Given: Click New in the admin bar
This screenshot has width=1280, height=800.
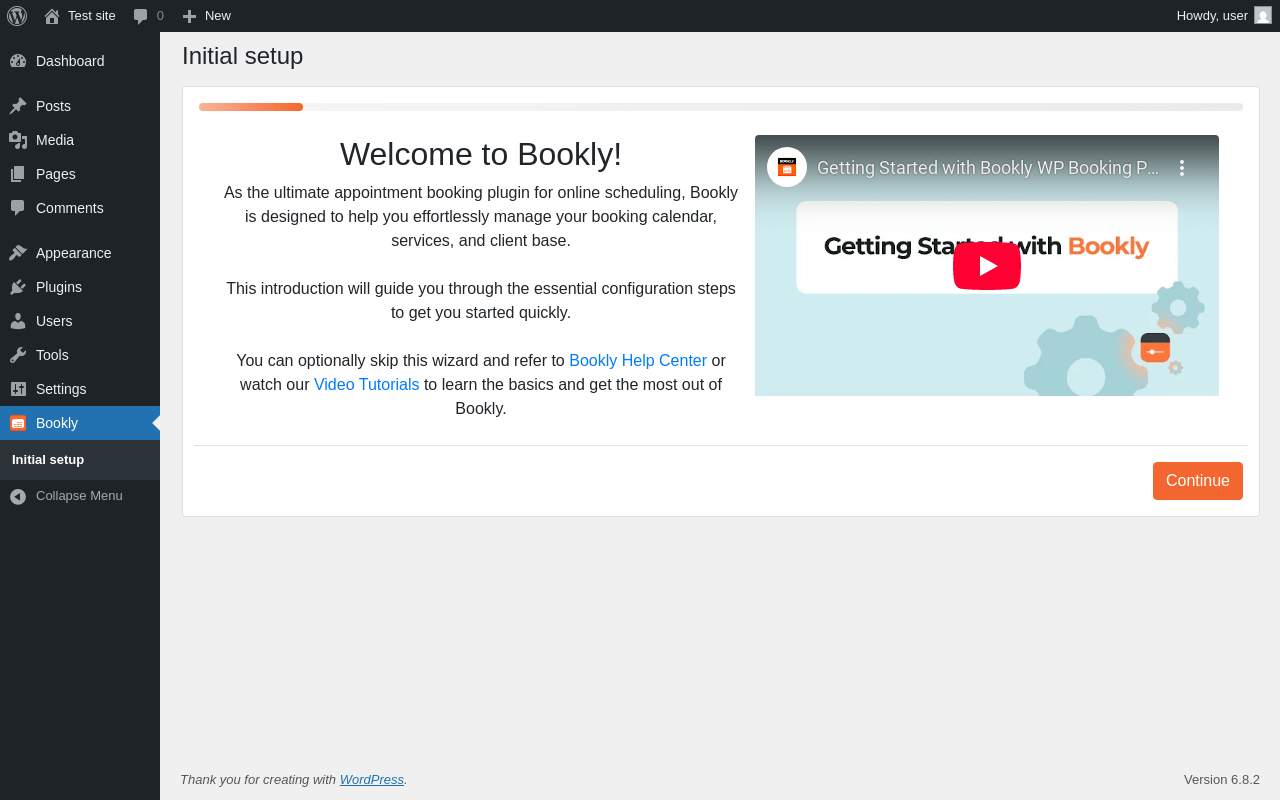Looking at the screenshot, I should tap(218, 16).
